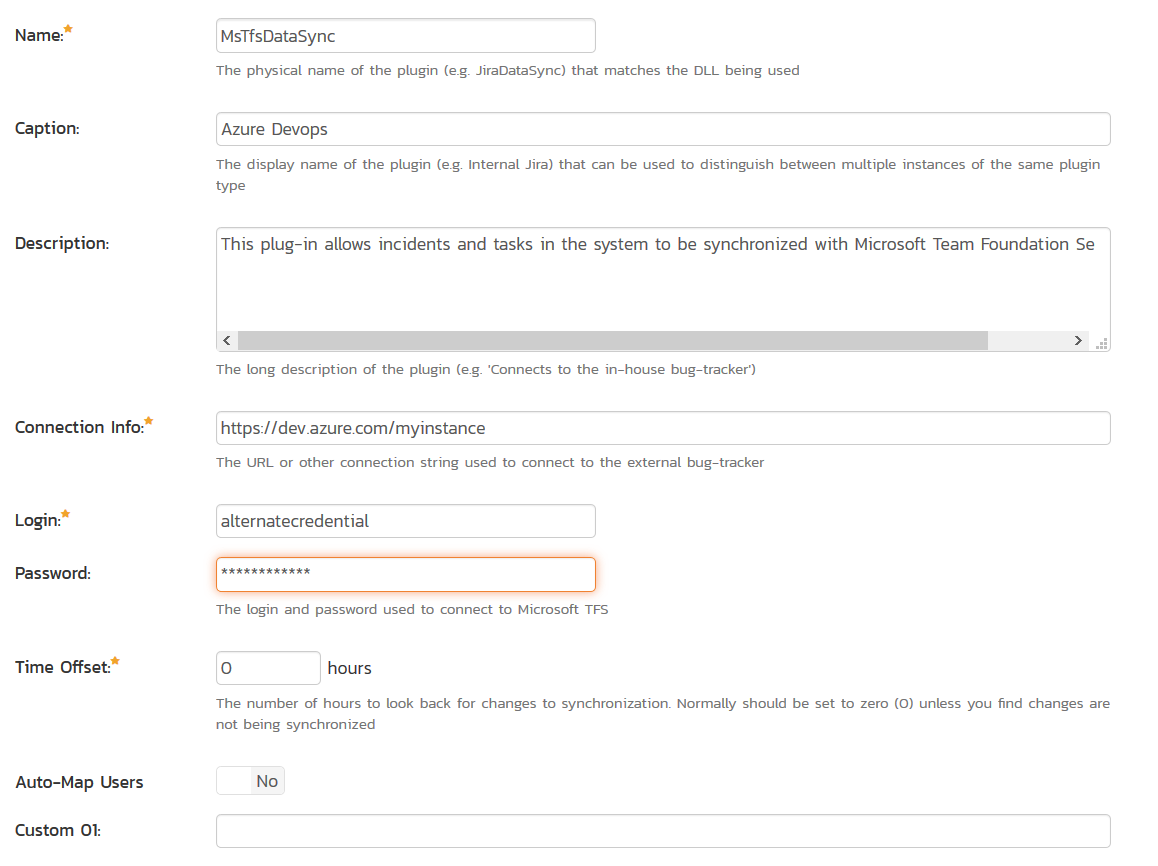Select the Connection Info URL field

point(662,428)
